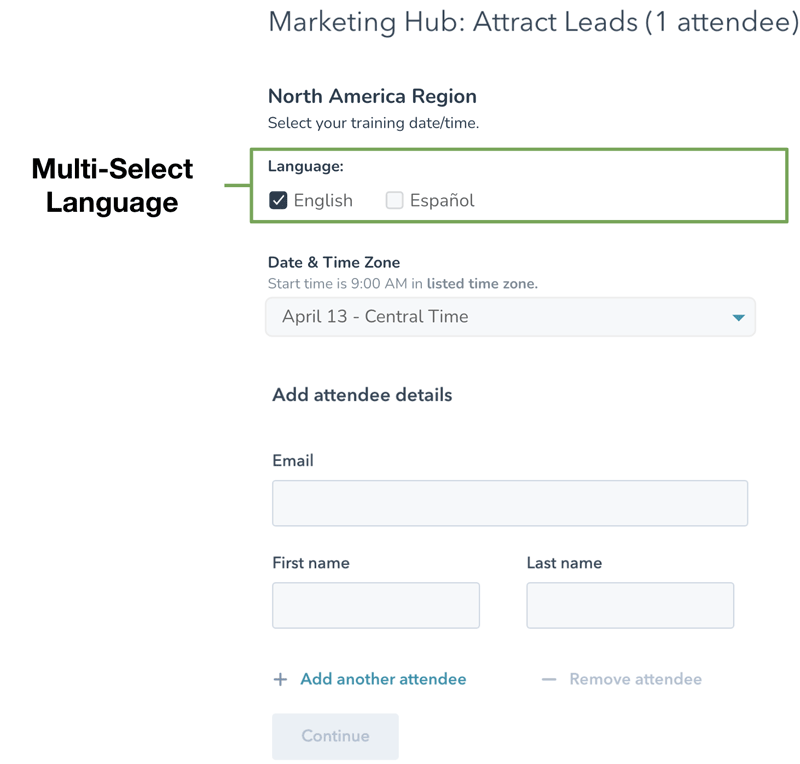Click the North America Region heading
This screenshot has width=800, height=764.
pyautogui.click(x=372, y=97)
